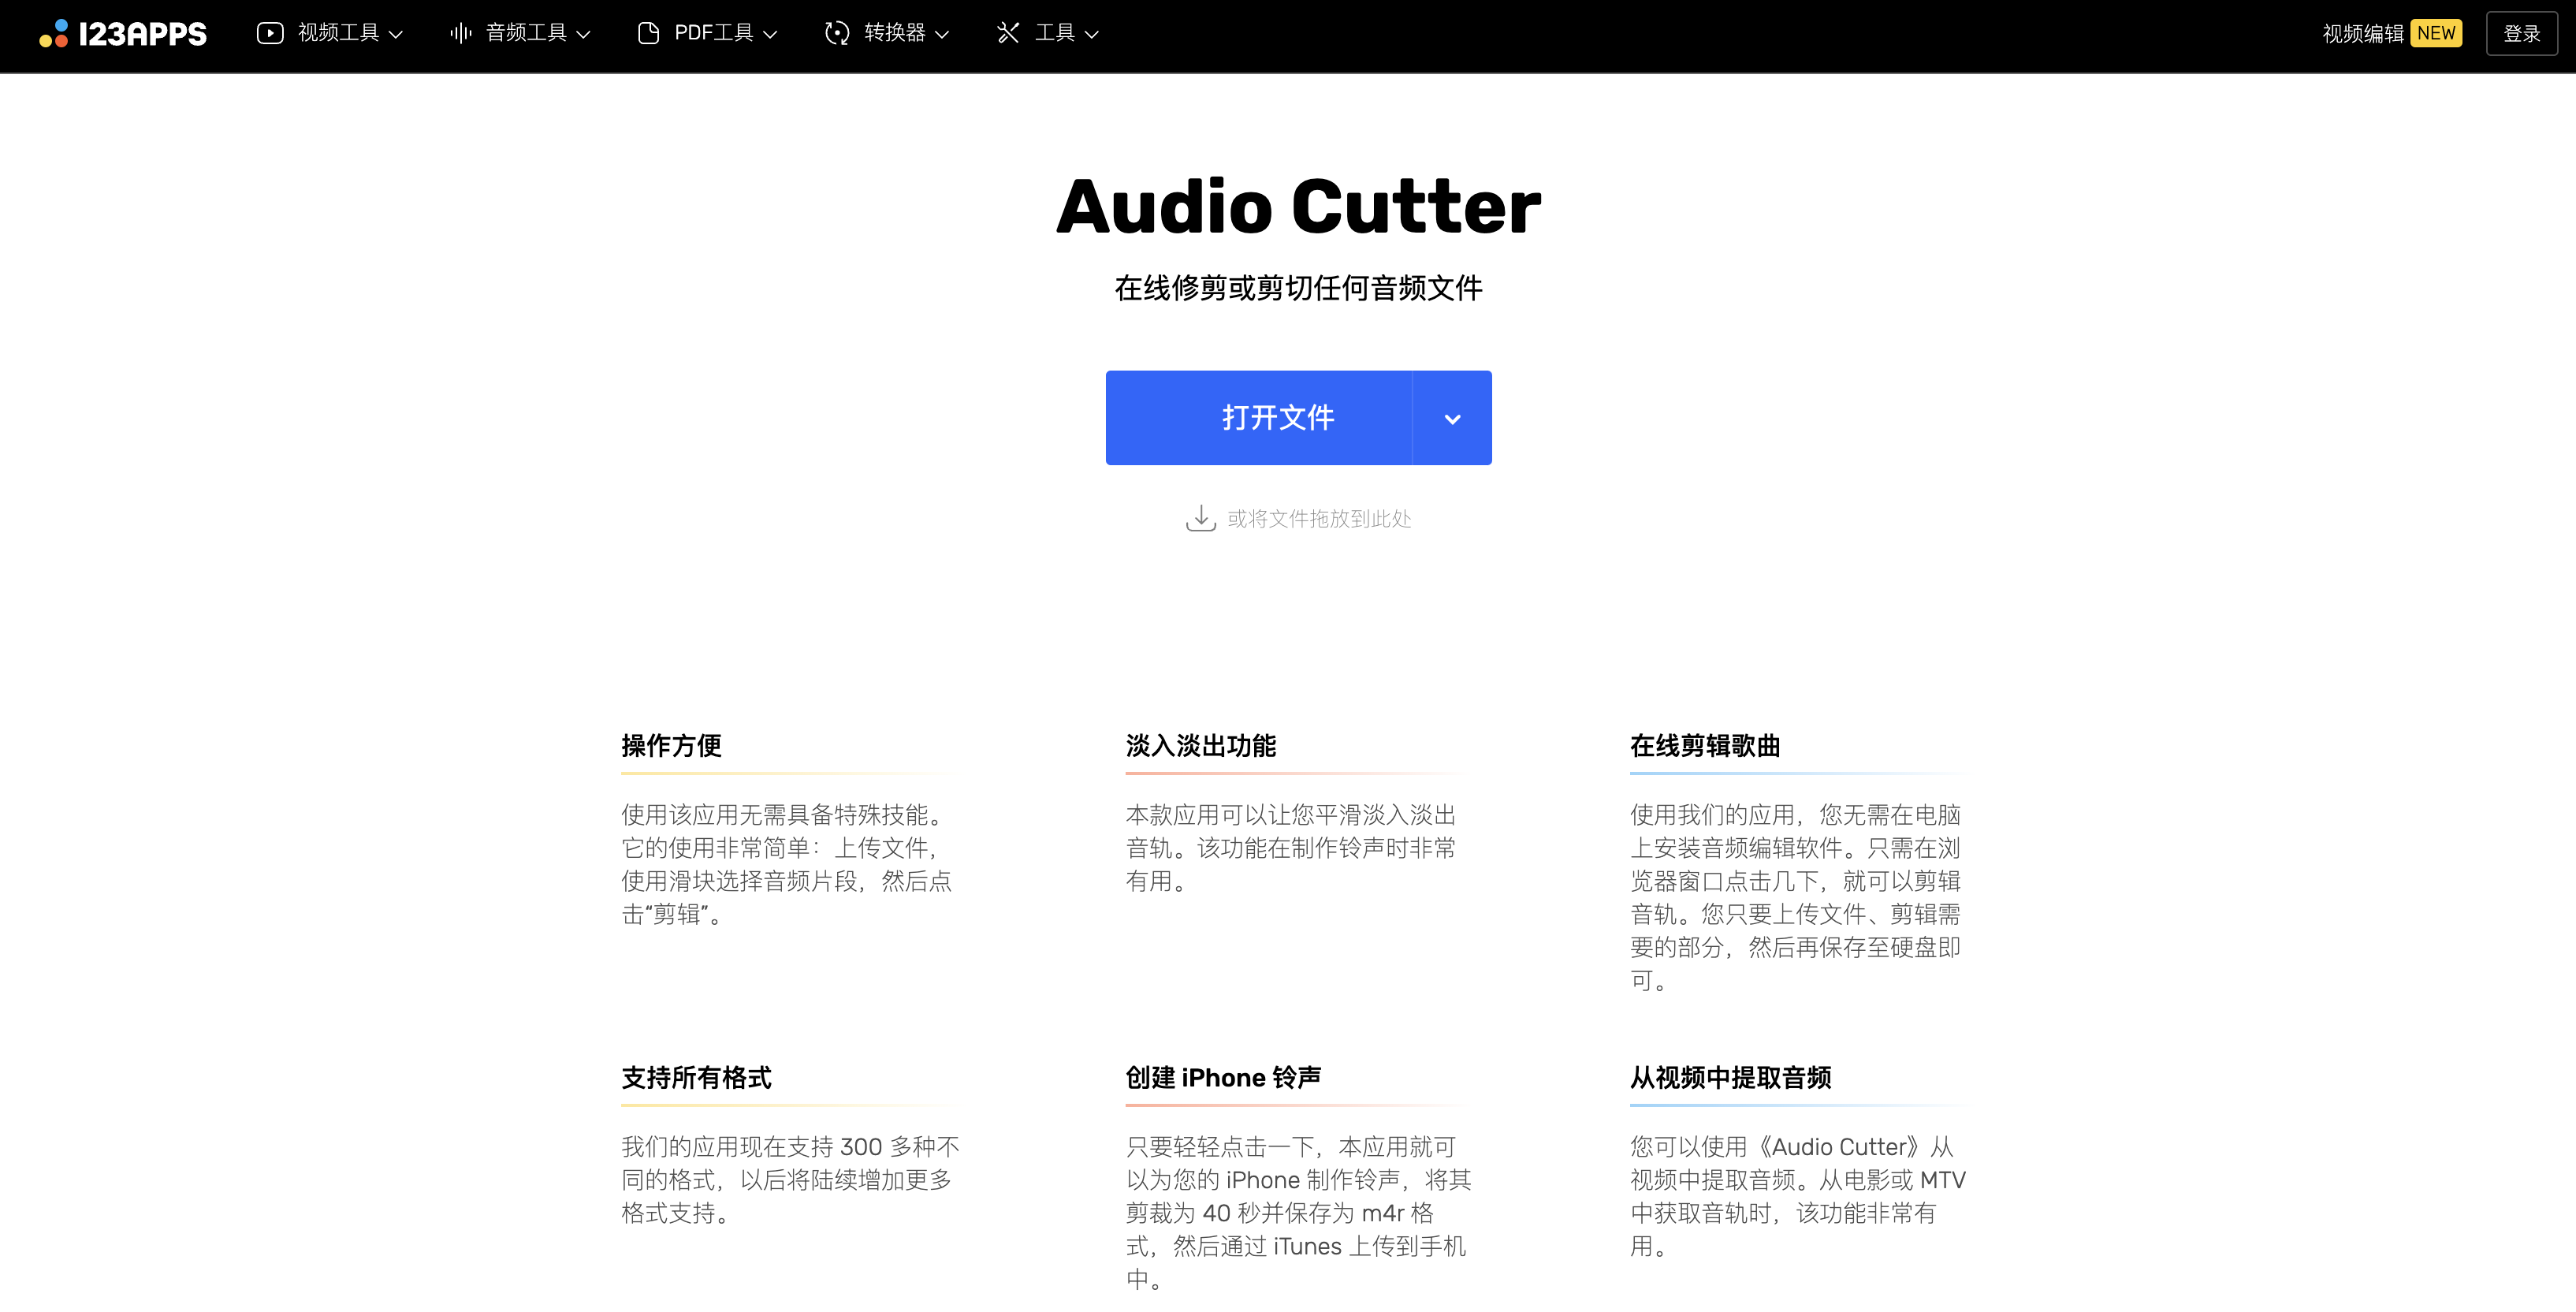Image resolution: width=2576 pixels, height=1312 pixels.
Task: Click the 淡入淡出功能 heading
Action: [1201, 745]
